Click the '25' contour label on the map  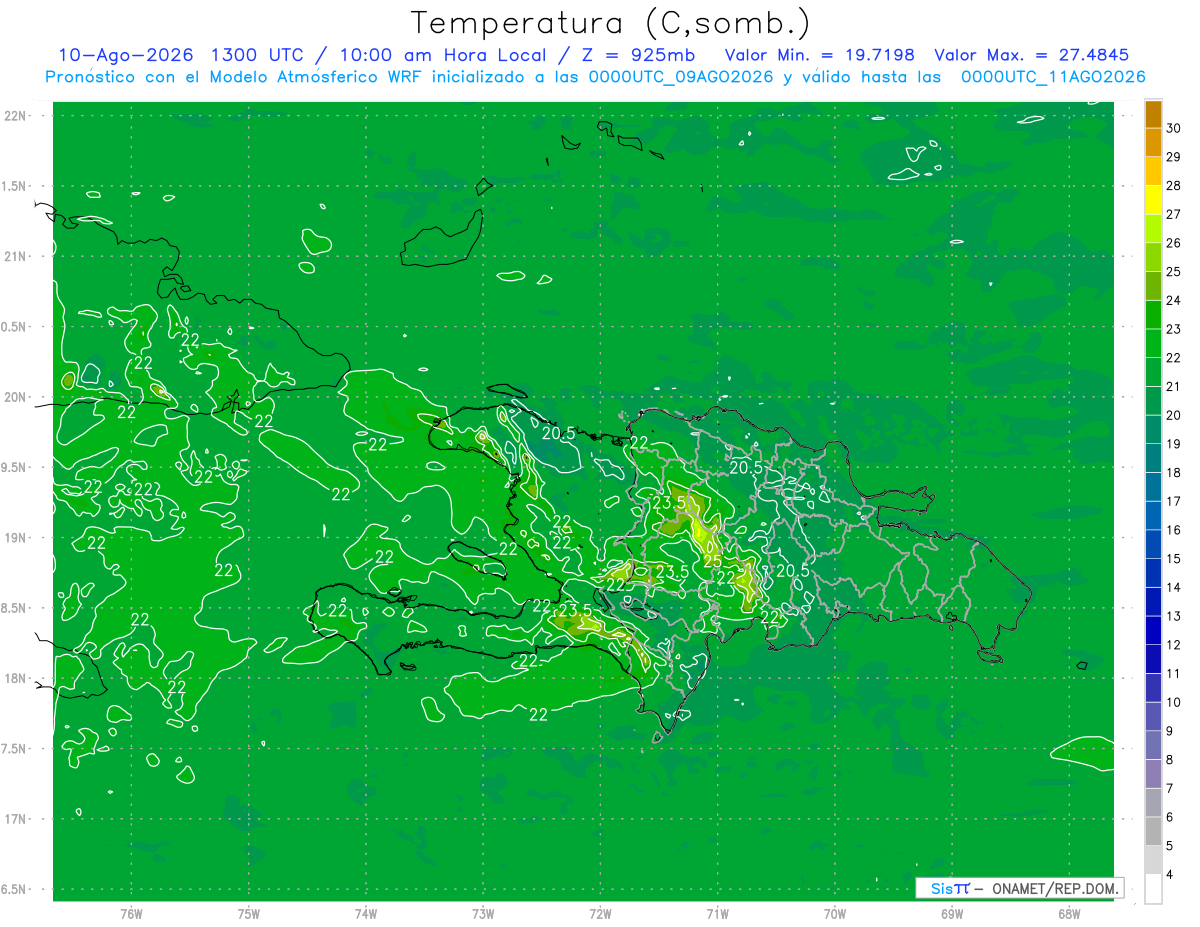pos(712,561)
